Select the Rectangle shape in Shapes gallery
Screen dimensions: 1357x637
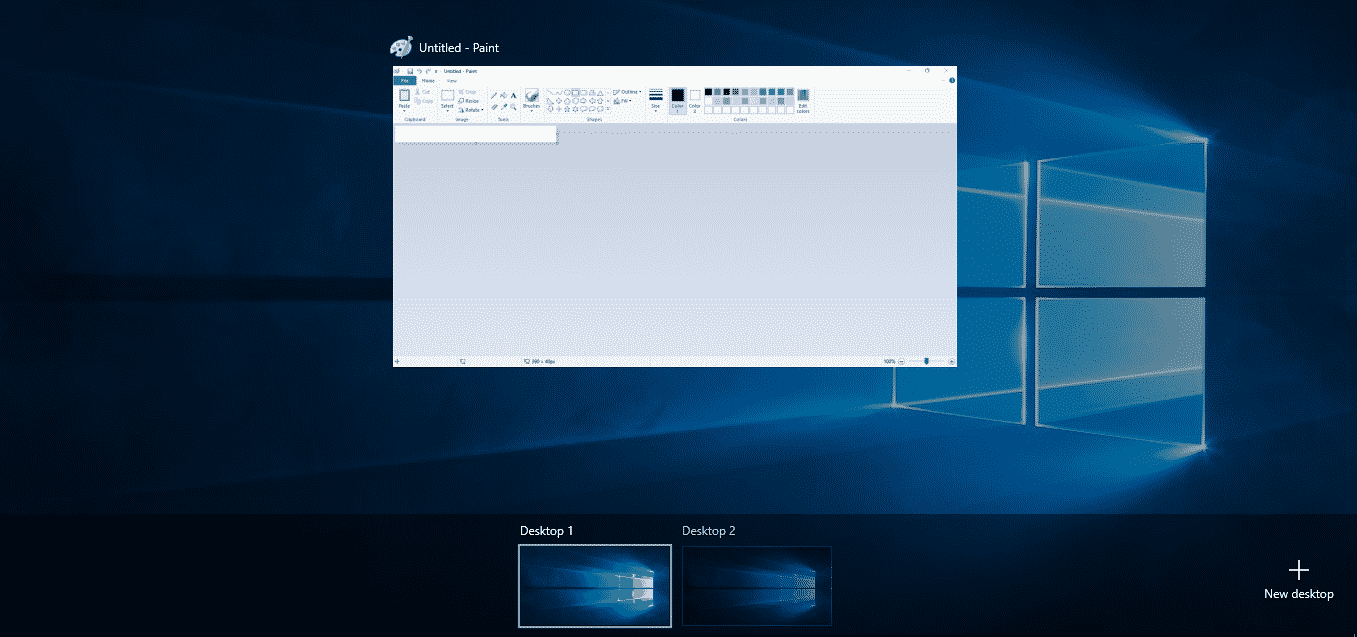(x=577, y=92)
